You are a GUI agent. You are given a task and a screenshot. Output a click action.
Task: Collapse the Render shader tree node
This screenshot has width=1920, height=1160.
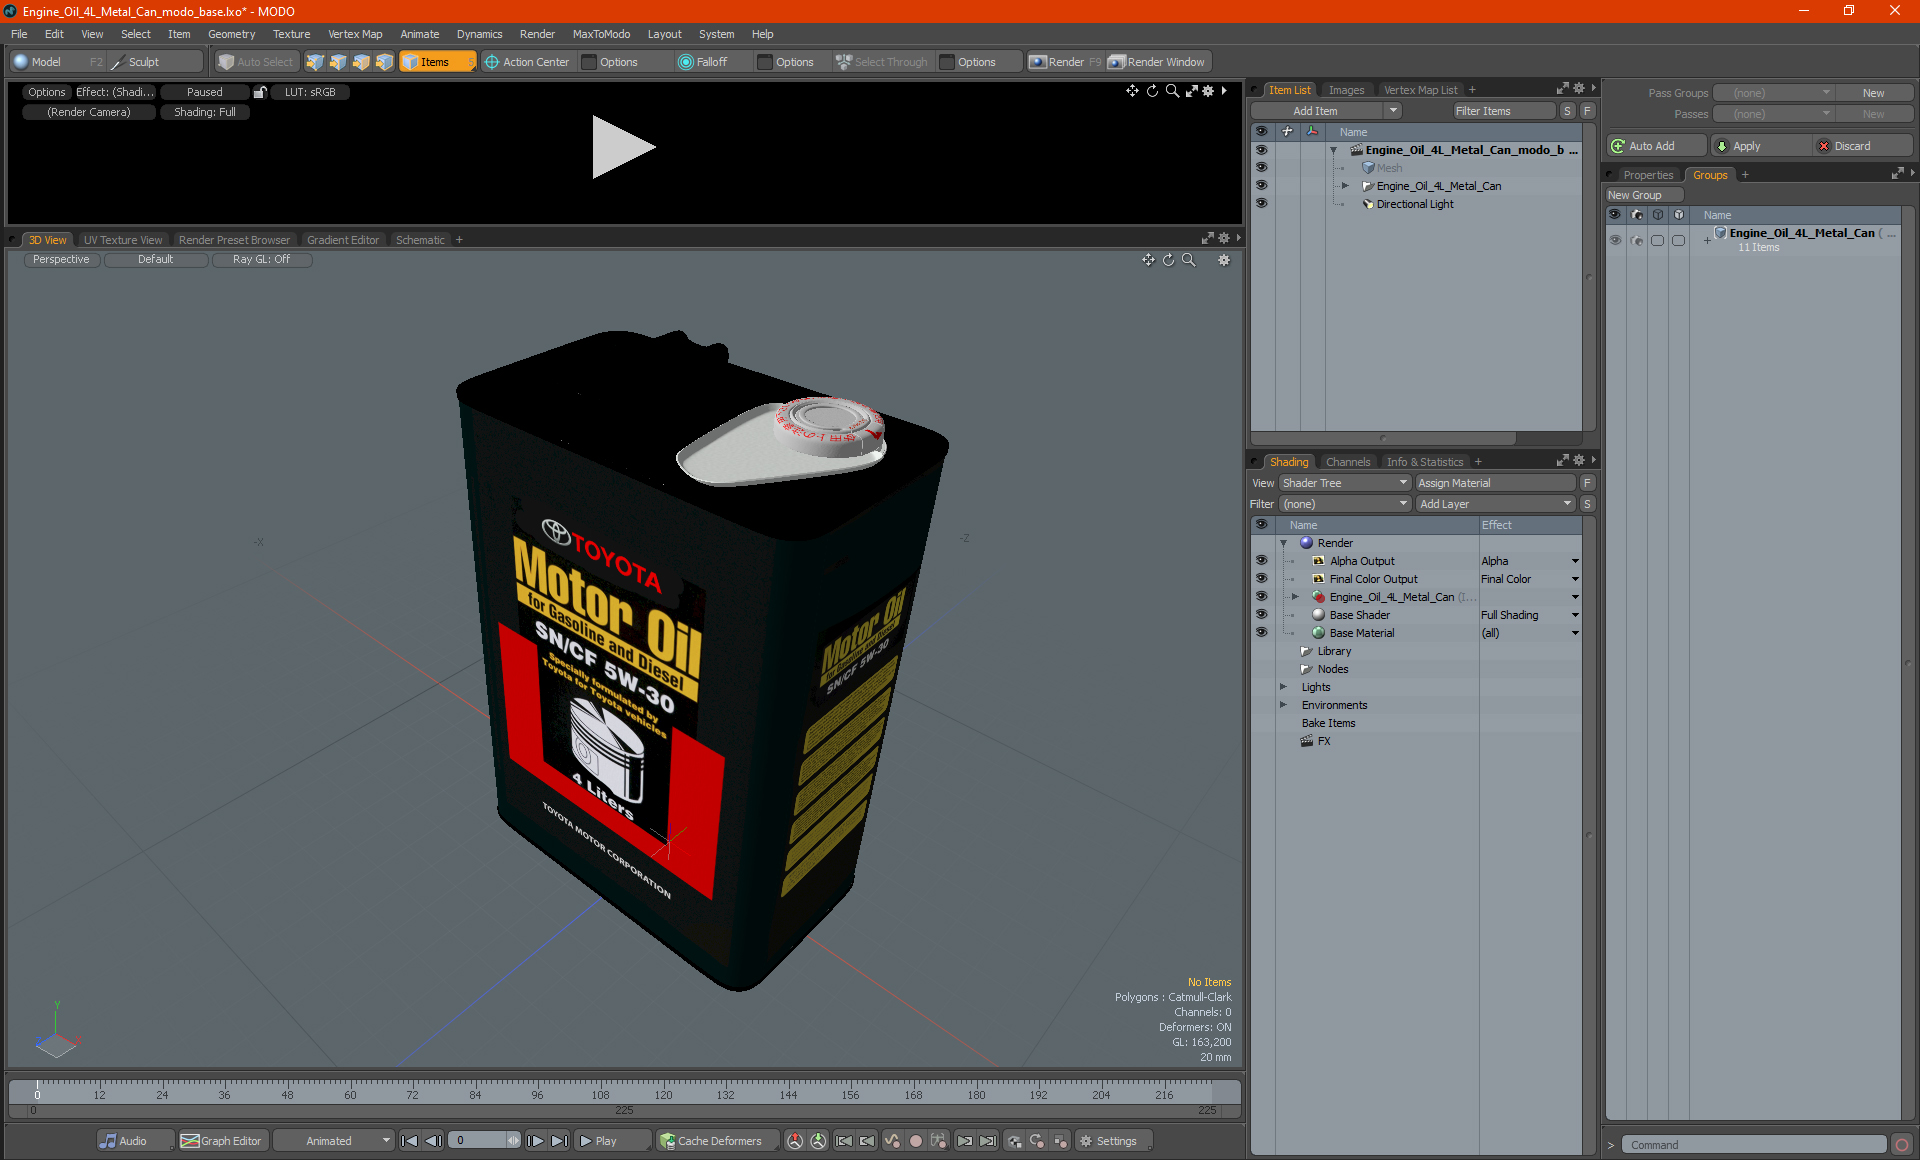point(1283,543)
